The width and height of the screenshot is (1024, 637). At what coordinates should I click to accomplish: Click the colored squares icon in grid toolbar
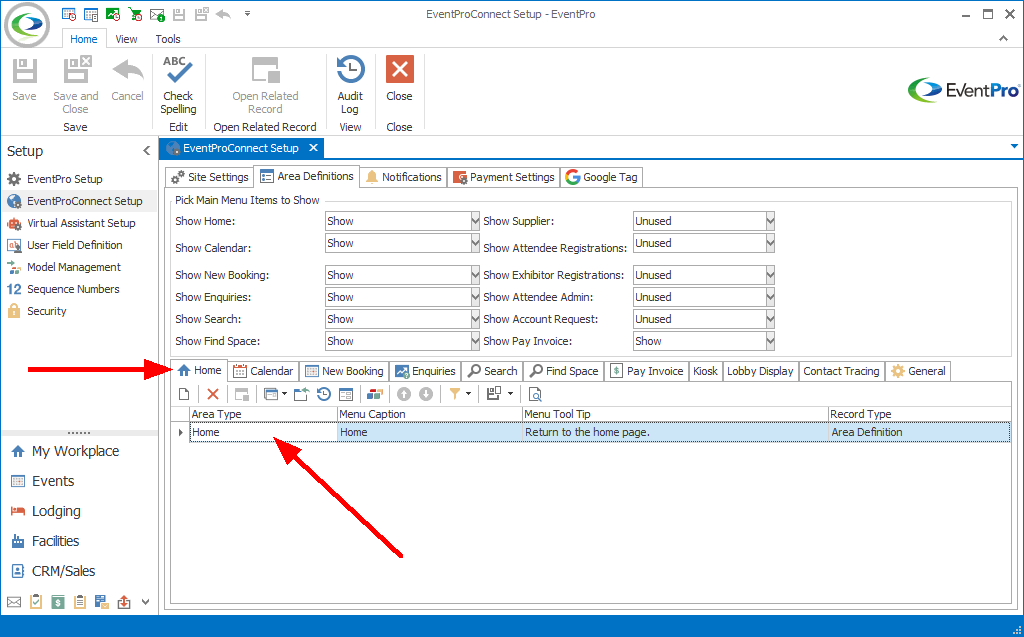(x=375, y=394)
